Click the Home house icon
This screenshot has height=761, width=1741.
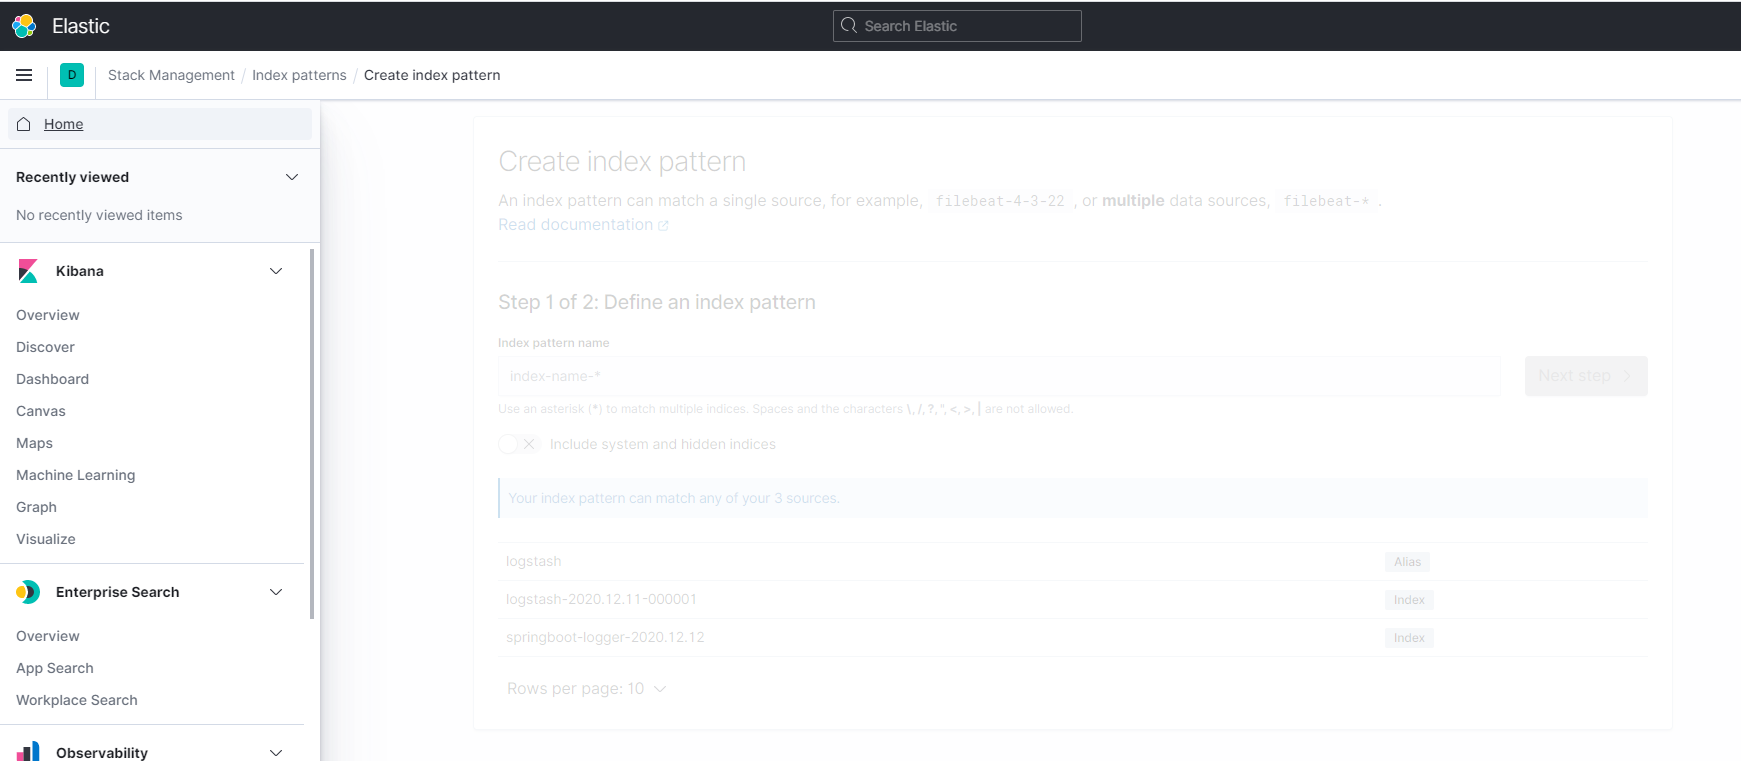[24, 124]
